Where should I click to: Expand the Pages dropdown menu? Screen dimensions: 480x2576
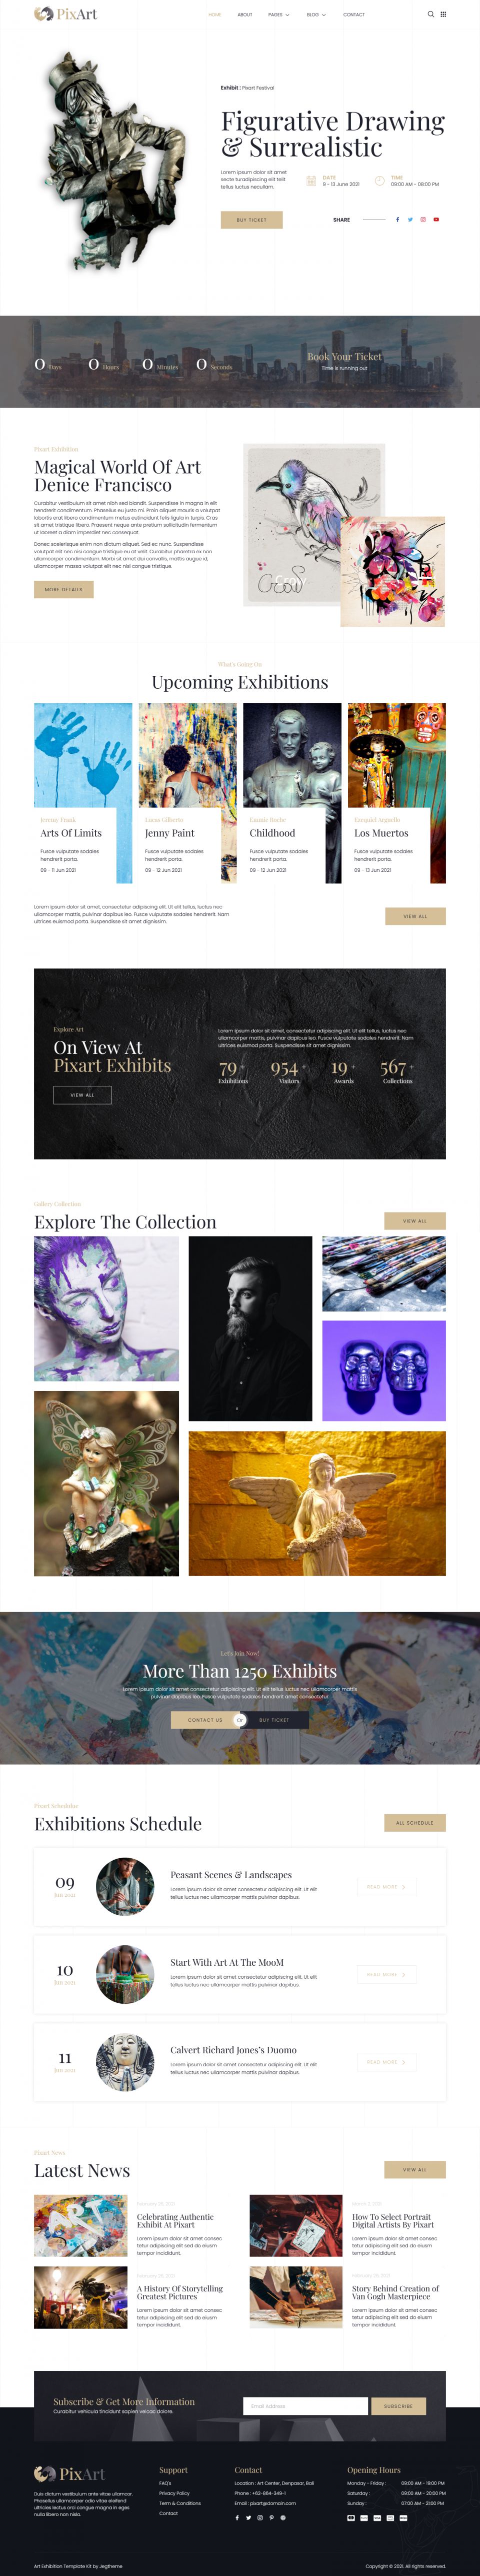pos(279,15)
